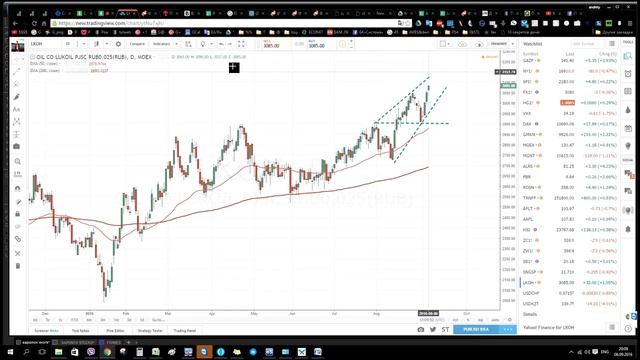Click the camera snapshot icon
This screenshot has width=640, height=360.
(x=421, y=329)
